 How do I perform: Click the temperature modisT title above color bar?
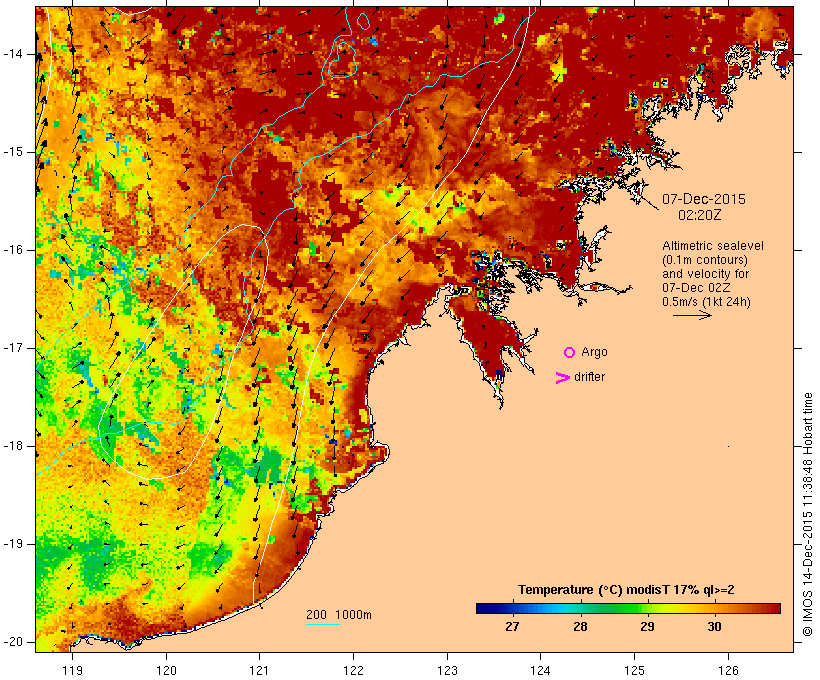[x=626, y=590]
